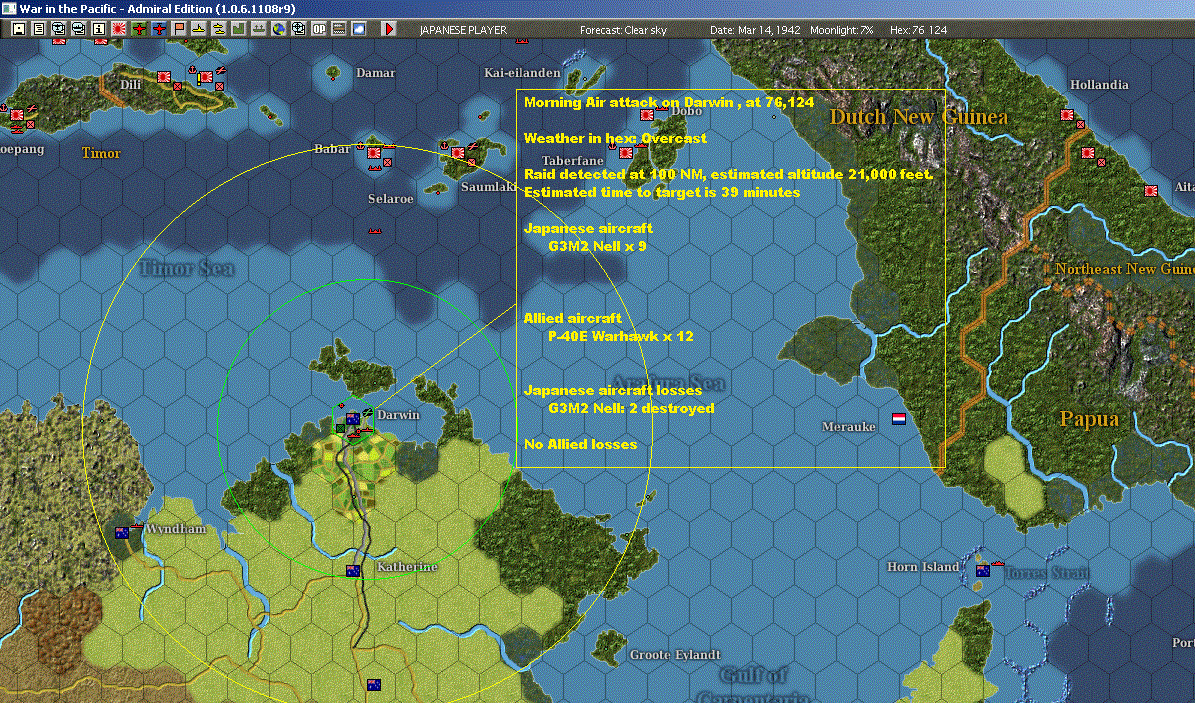Click the Horn Island label

tap(923, 567)
